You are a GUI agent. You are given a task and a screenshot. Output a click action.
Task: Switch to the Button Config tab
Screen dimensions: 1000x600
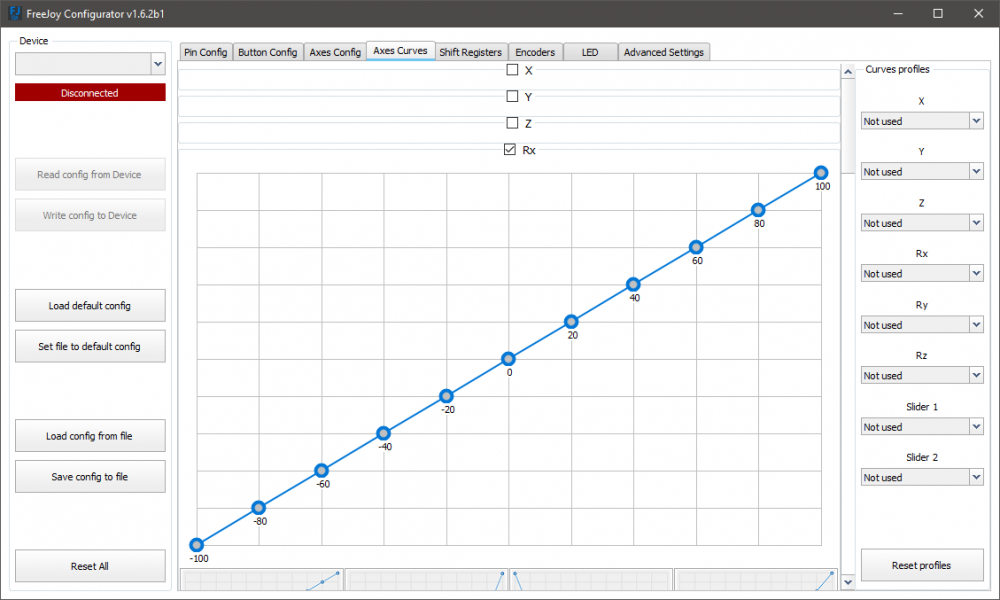pos(268,52)
